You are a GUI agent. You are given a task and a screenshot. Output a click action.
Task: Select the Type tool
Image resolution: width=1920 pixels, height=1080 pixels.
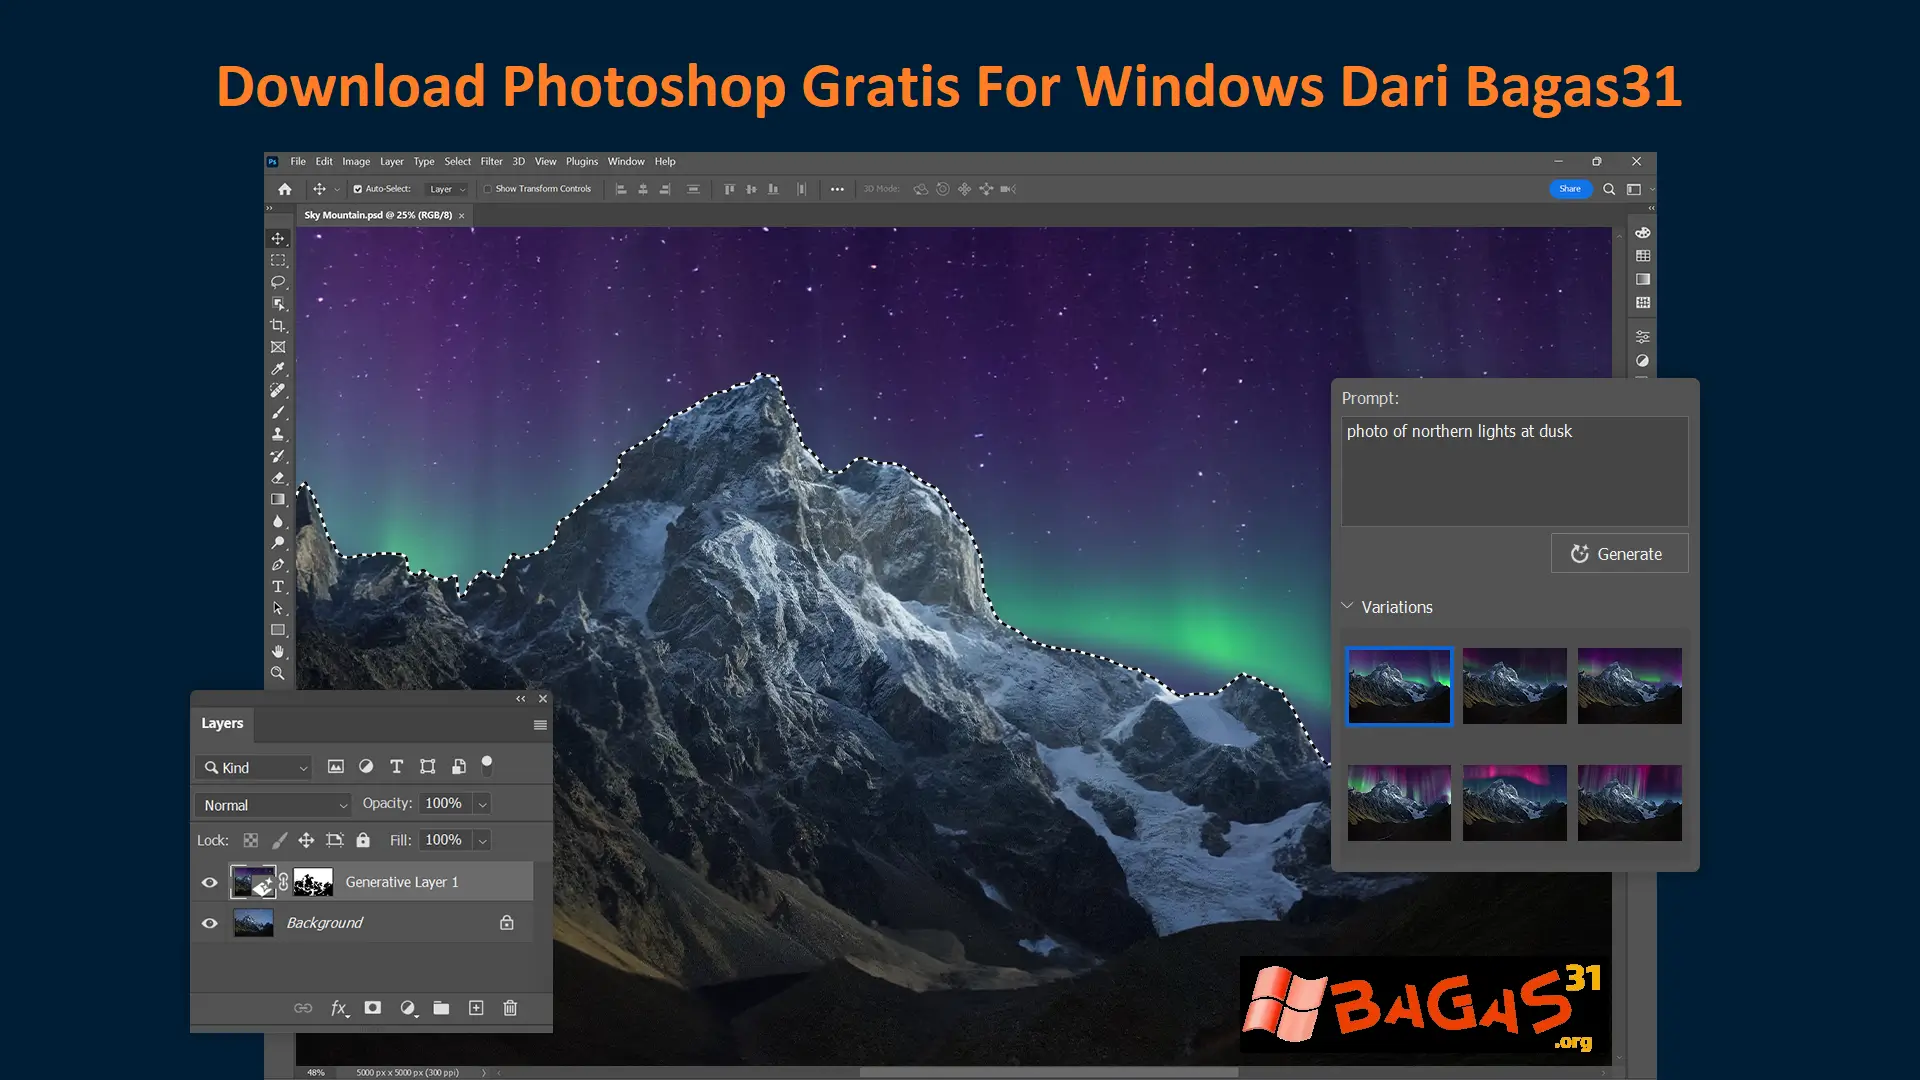pos(278,587)
